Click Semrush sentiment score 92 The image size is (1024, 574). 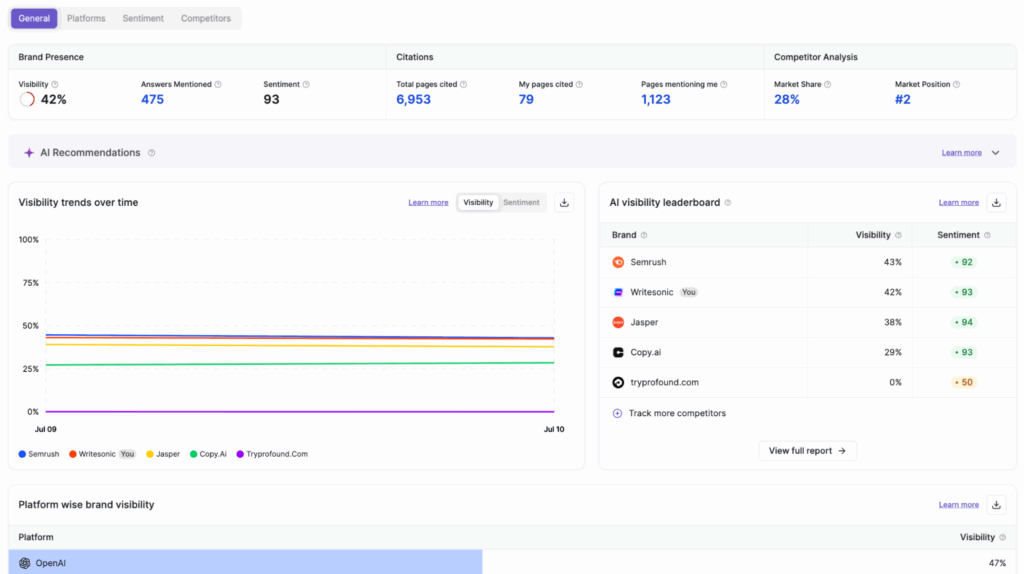[x=963, y=262]
